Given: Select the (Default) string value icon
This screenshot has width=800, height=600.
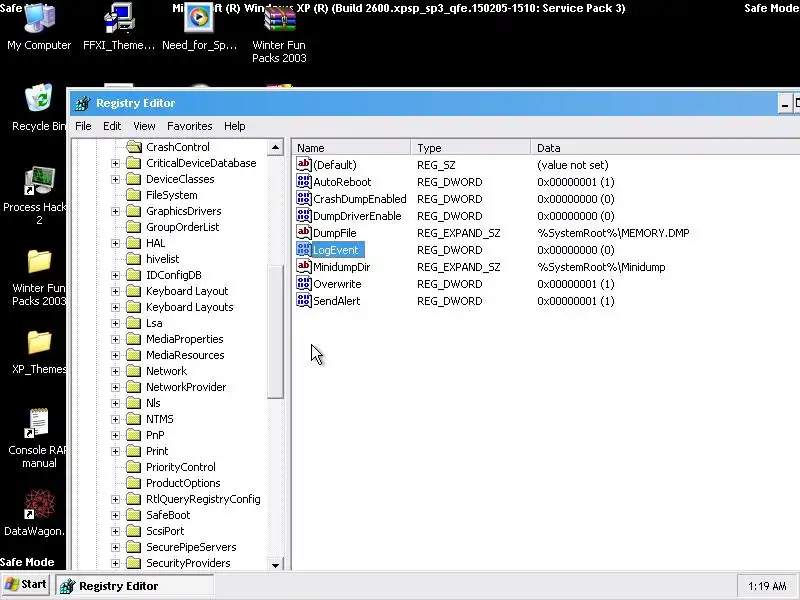Looking at the screenshot, I should 304,164.
